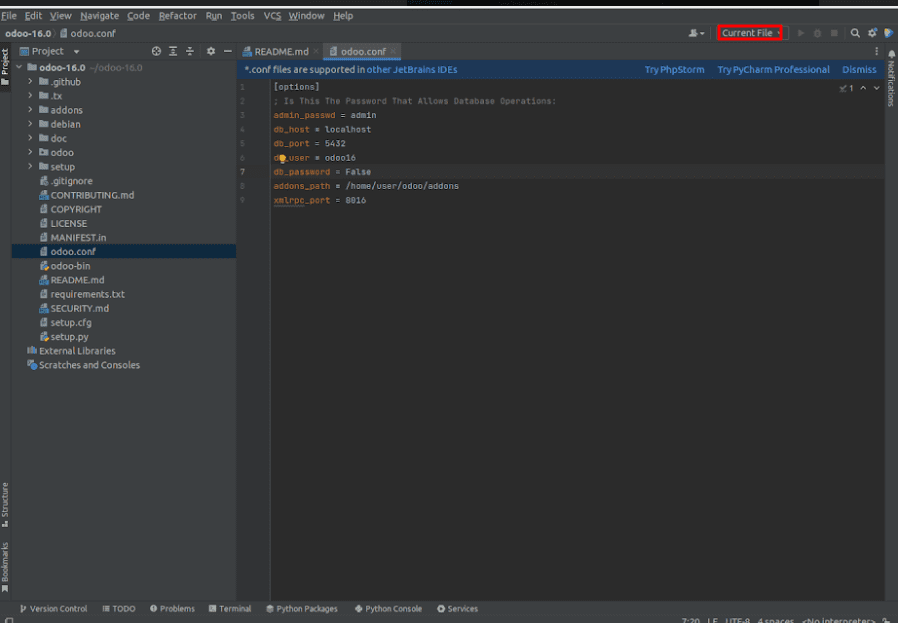Image resolution: width=898 pixels, height=623 pixels.
Task: Open the Search Everywhere magnifier icon
Action: [x=855, y=33]
